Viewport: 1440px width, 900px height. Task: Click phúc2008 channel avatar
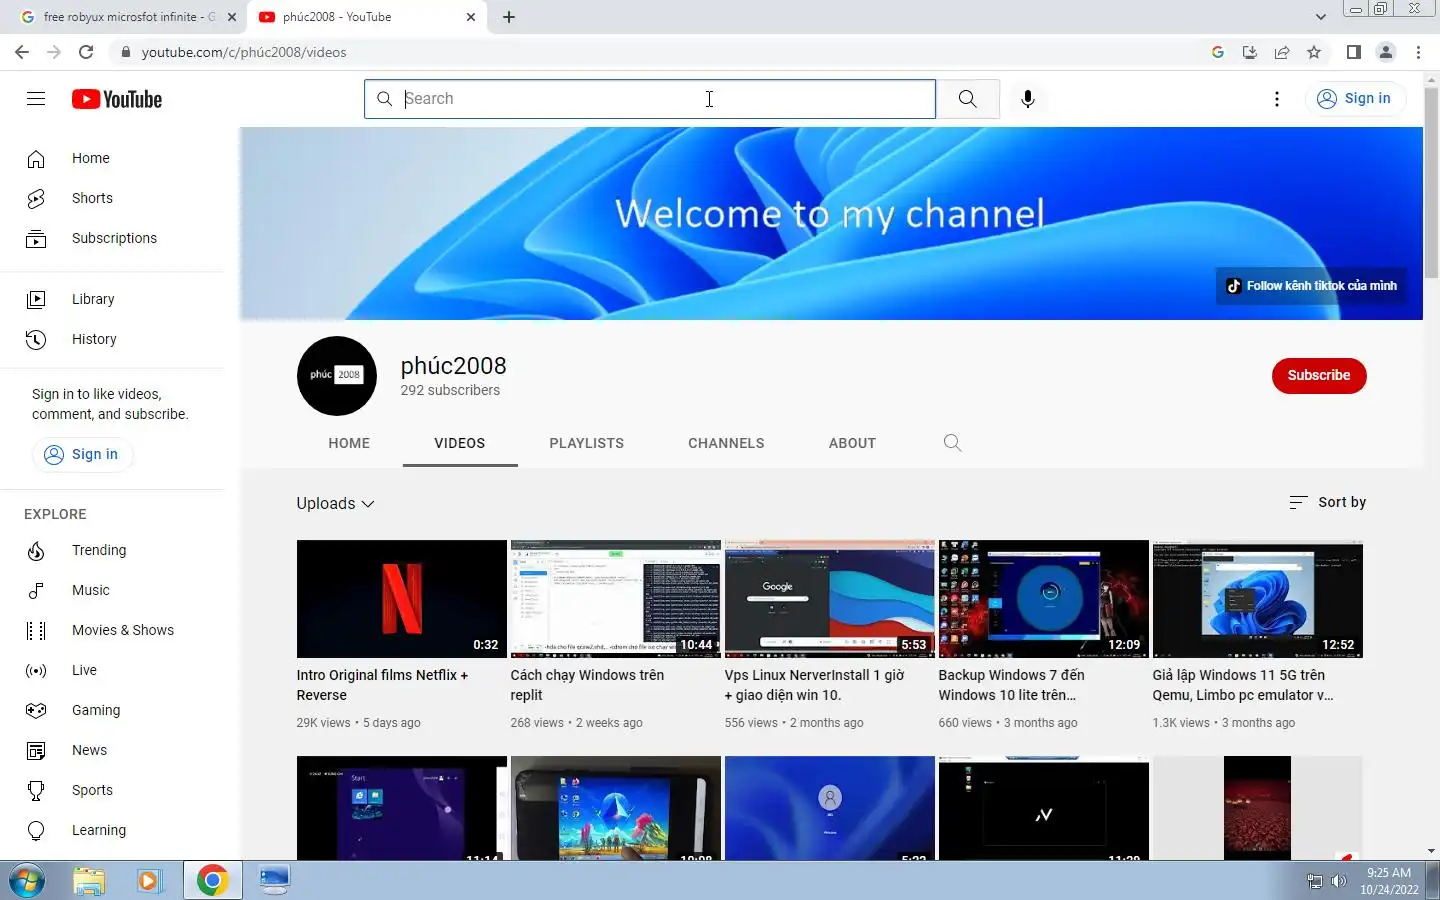coord(337,376)
